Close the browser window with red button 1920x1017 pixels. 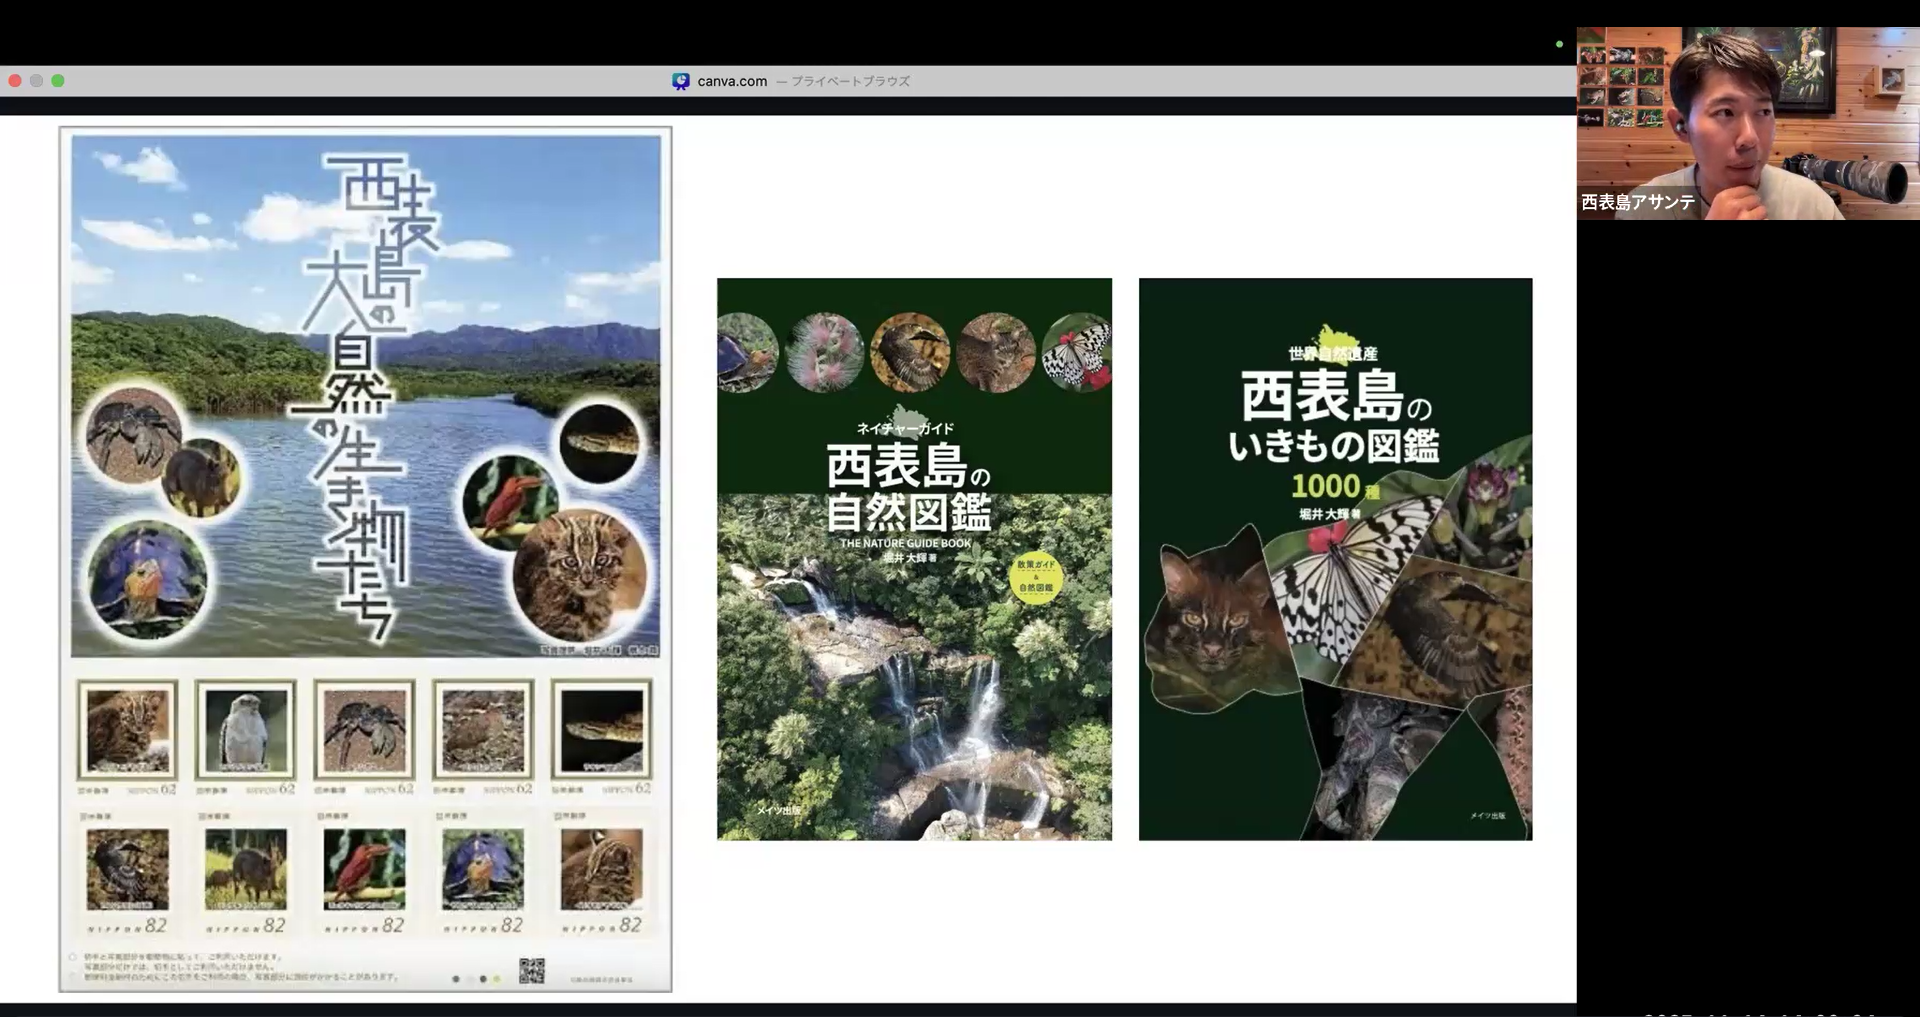[x=15, y=81]
